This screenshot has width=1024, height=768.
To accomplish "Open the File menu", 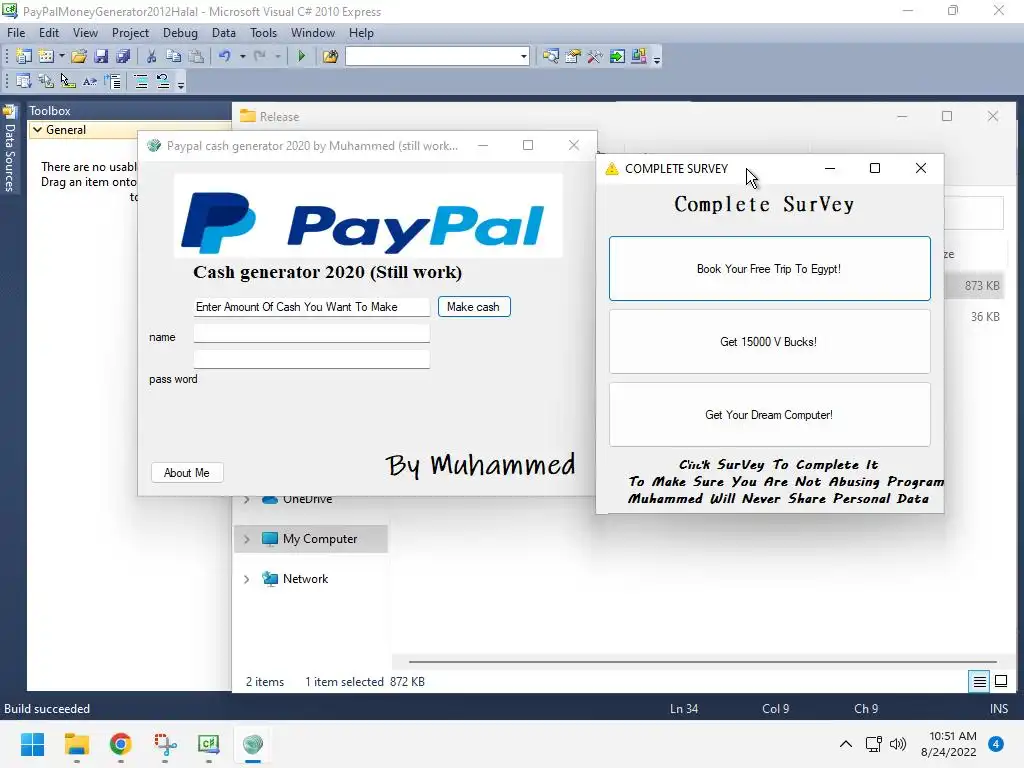I will 16,33.
